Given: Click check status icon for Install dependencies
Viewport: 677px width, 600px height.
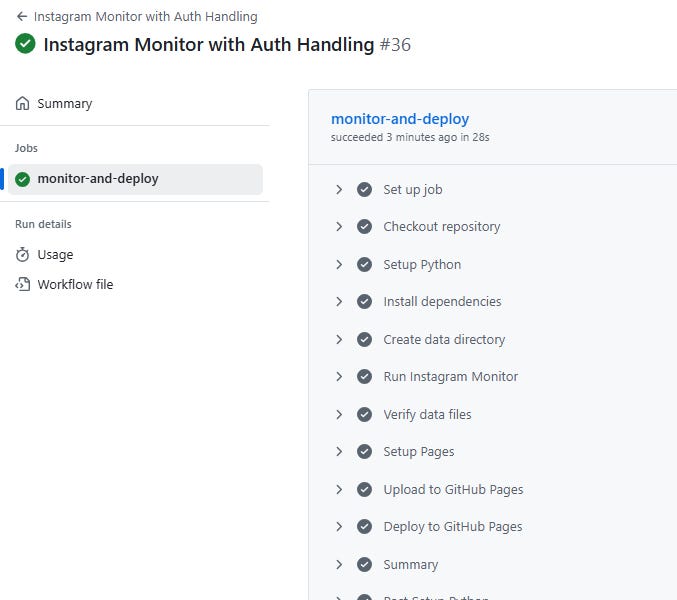Looking at the screenshot, I should point(364,302).
